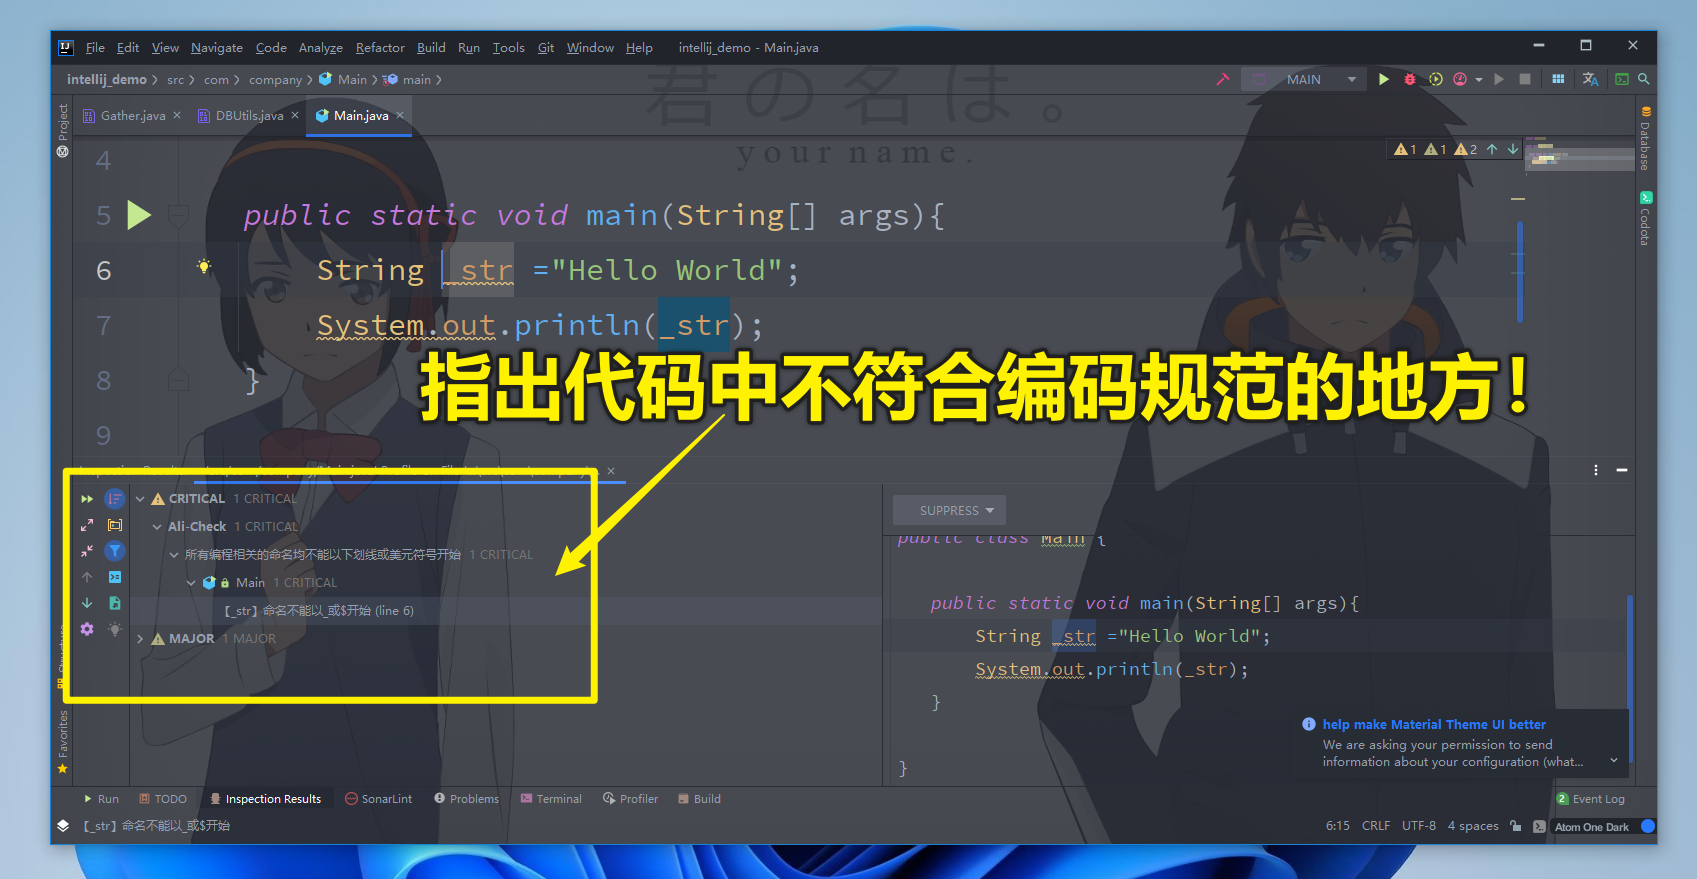This screenshot has width=1697, height=879.
Task: Open the Profiler tool window
Action: click(x=630, y=799)
